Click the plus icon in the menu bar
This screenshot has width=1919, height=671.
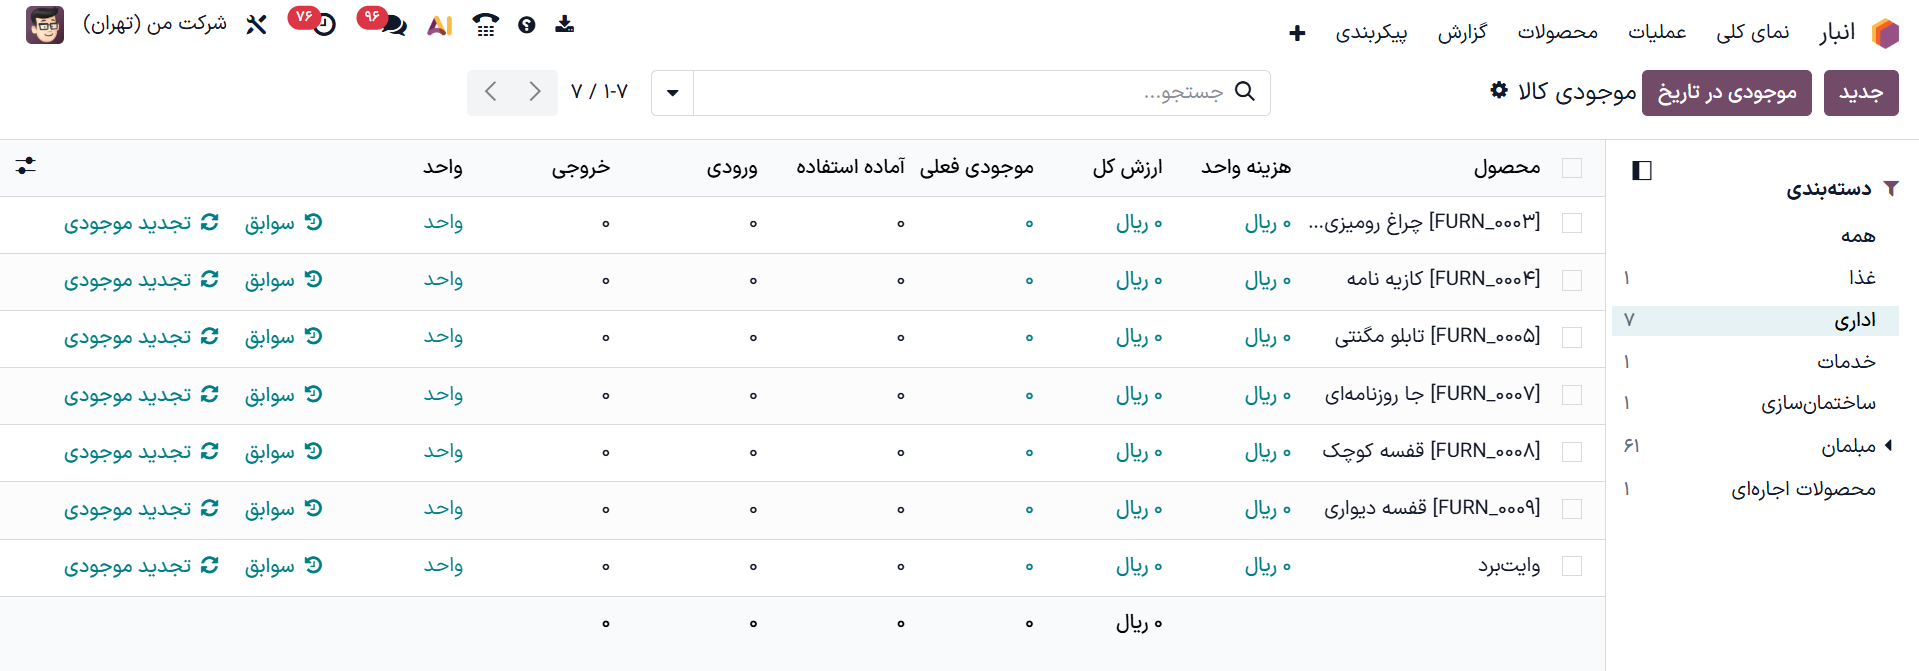[x=1297, y=33]
